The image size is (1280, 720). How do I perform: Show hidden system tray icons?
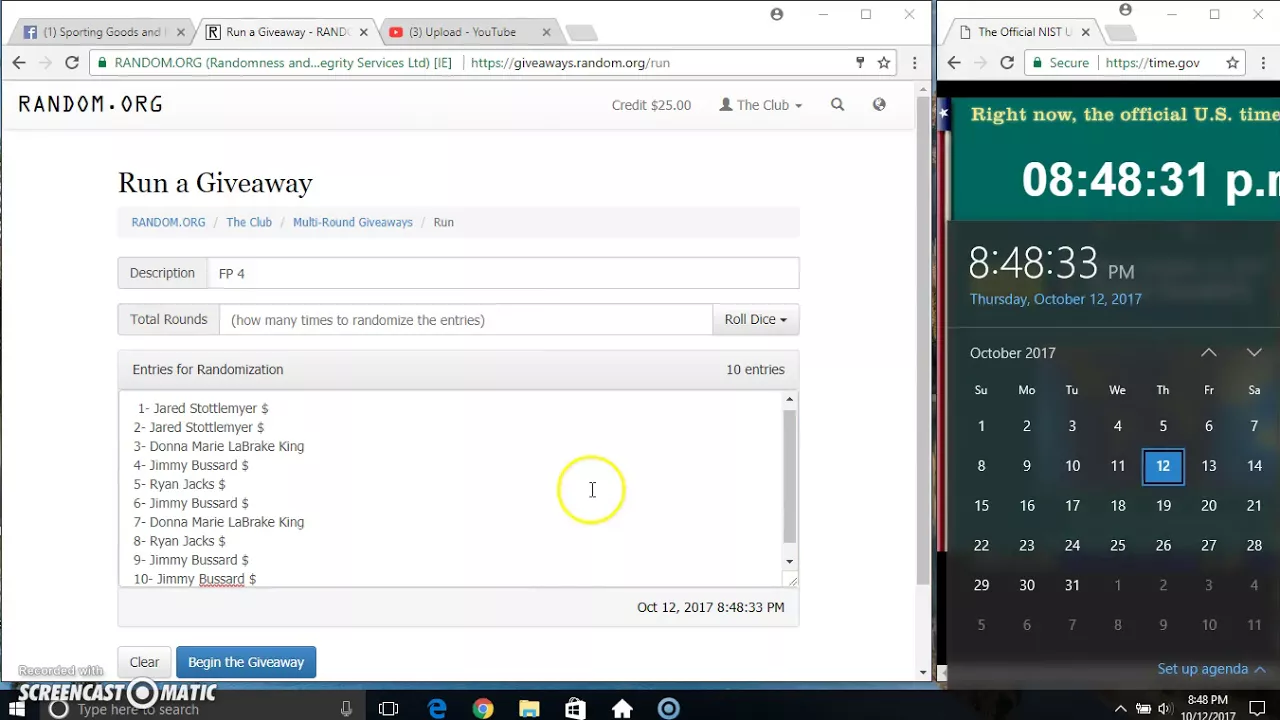pyautogui.click(x=1121, y=709)
